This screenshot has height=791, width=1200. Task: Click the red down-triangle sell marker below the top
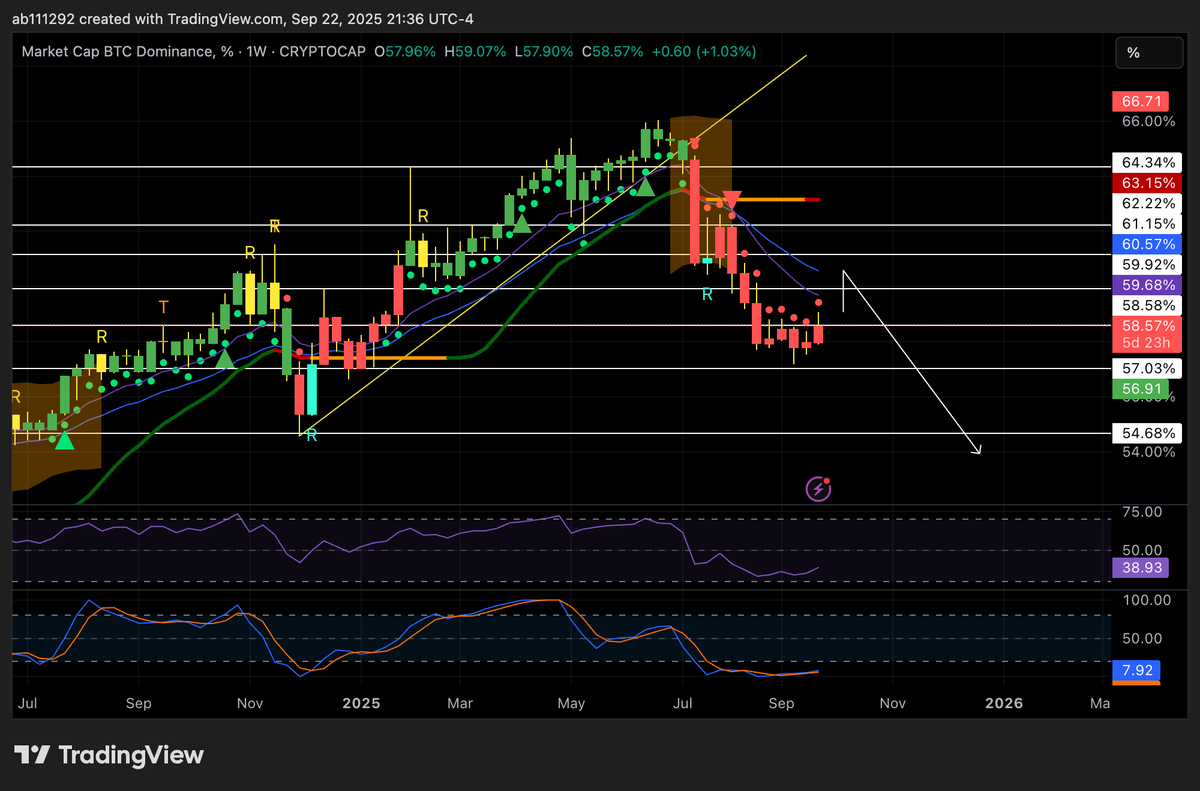click(731, 200)
